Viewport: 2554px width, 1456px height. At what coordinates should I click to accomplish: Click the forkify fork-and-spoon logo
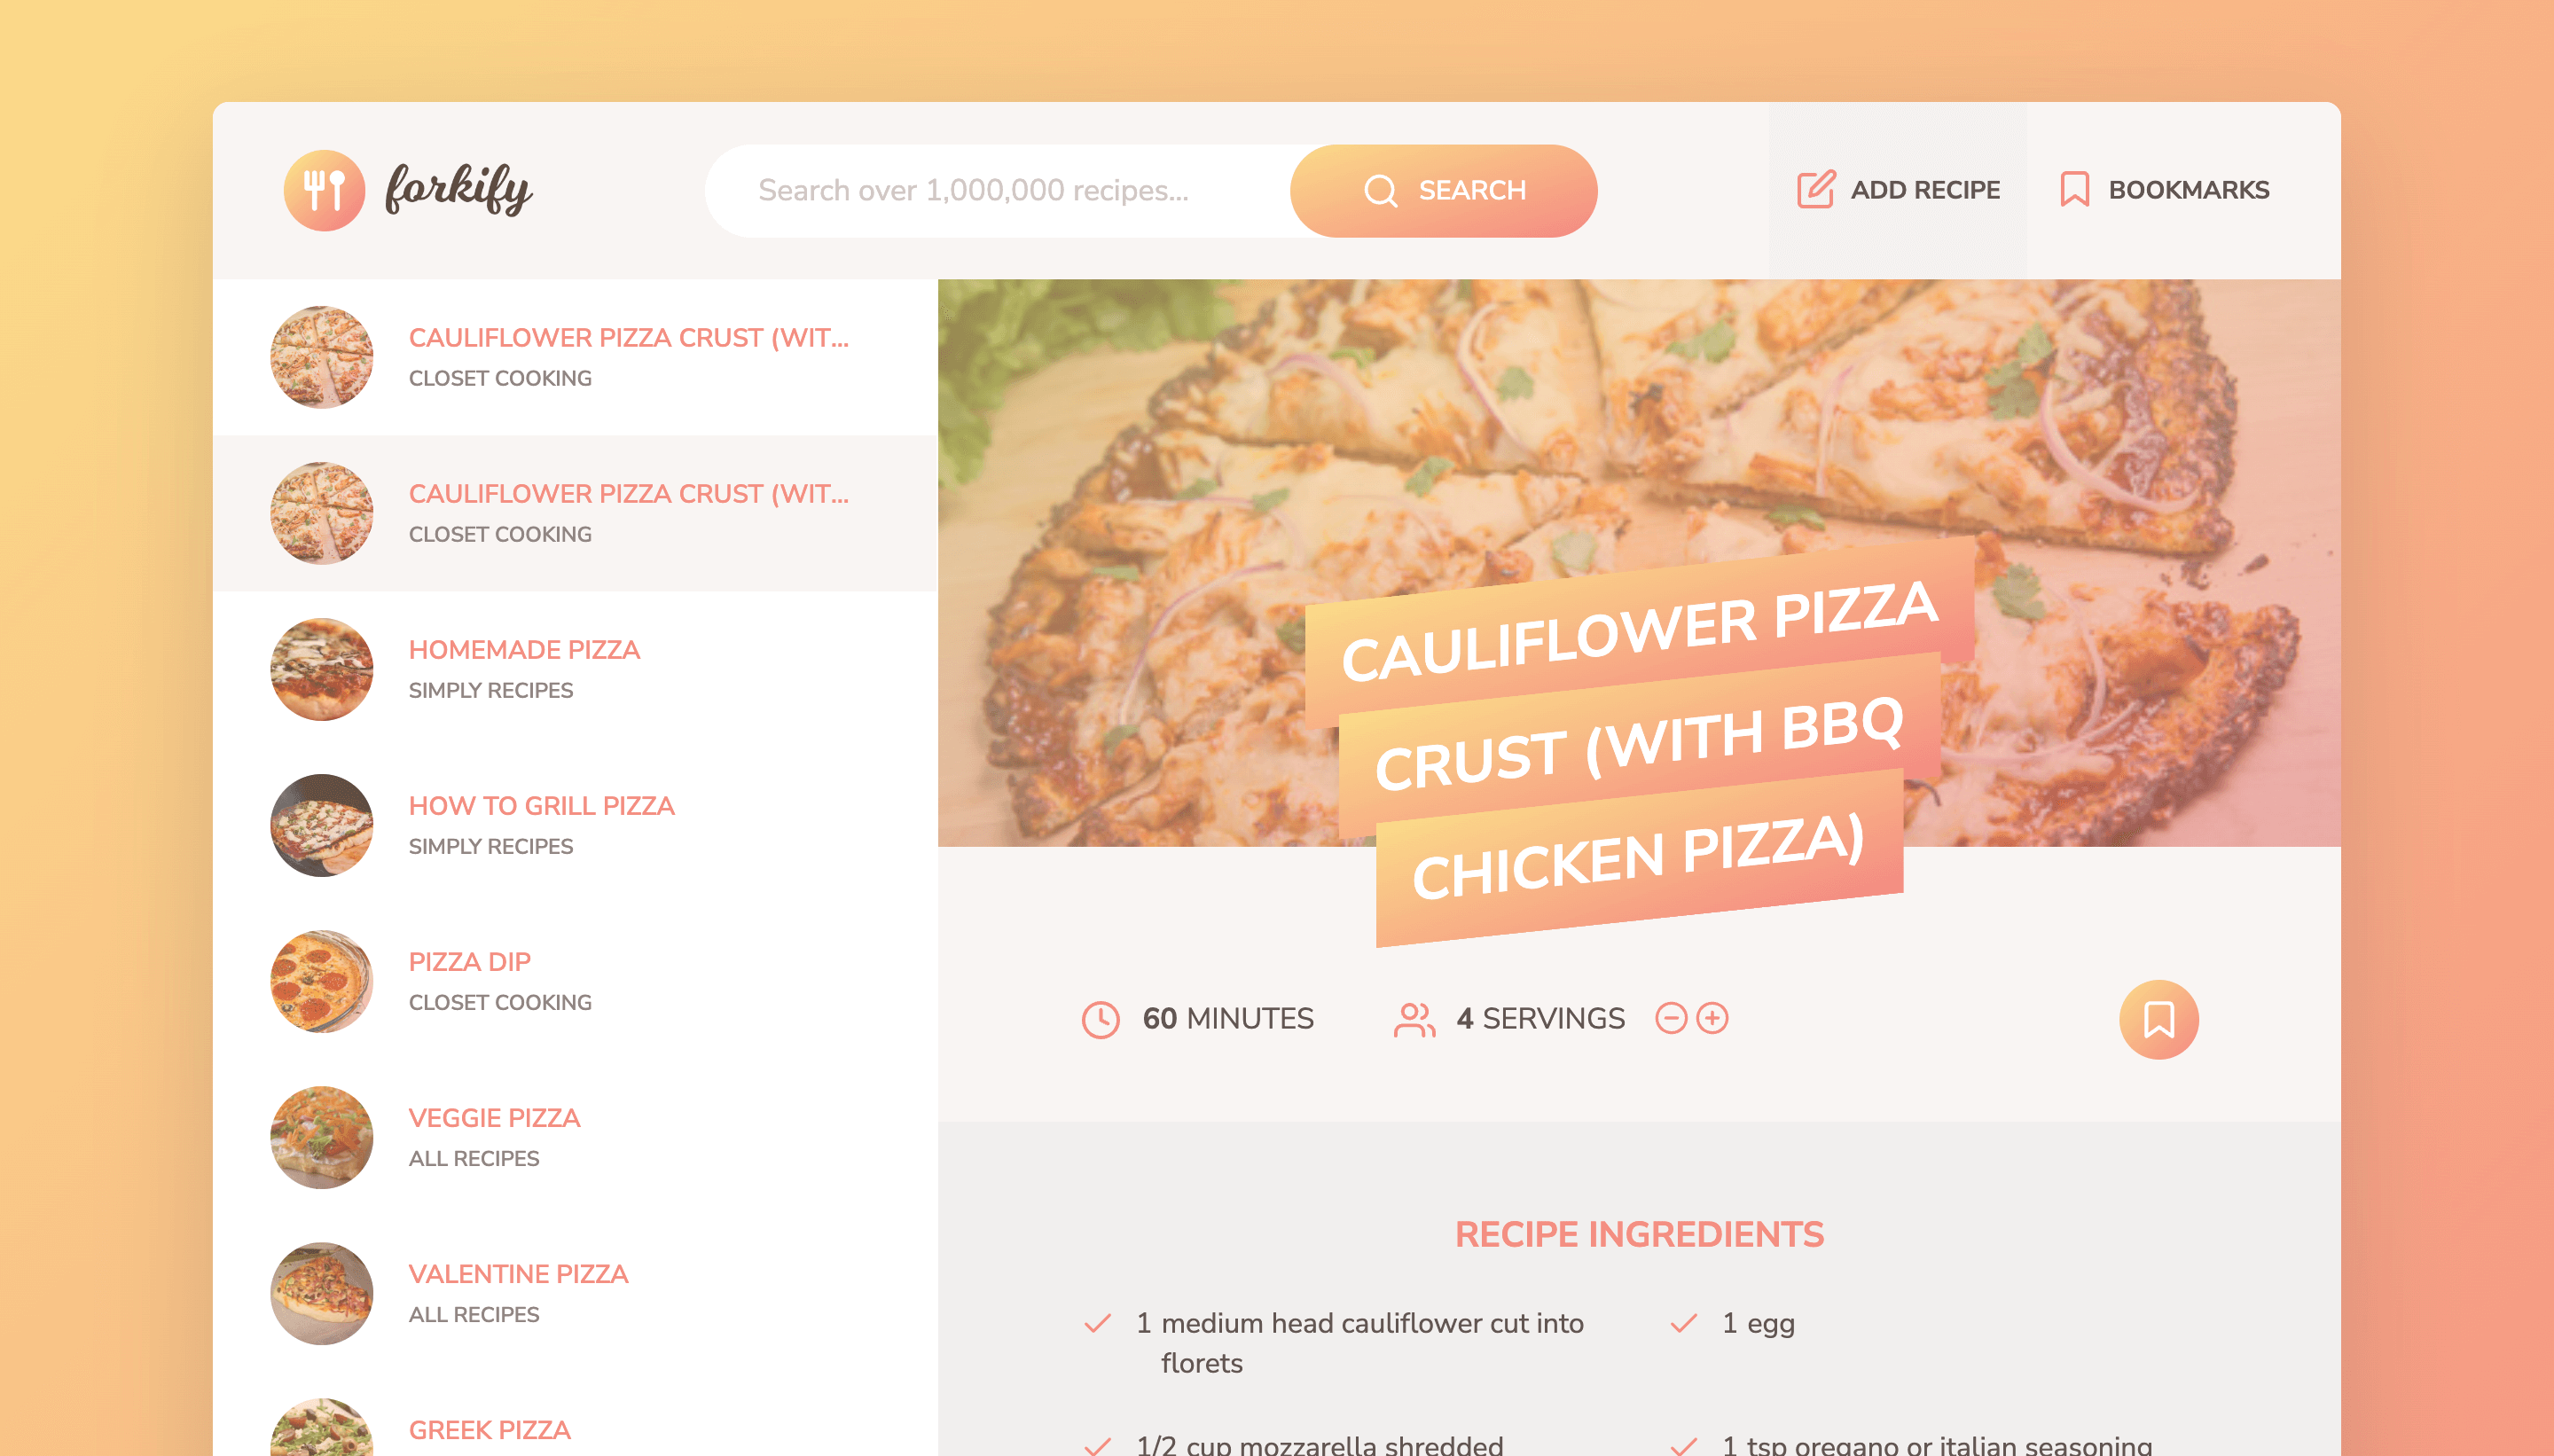324,190
